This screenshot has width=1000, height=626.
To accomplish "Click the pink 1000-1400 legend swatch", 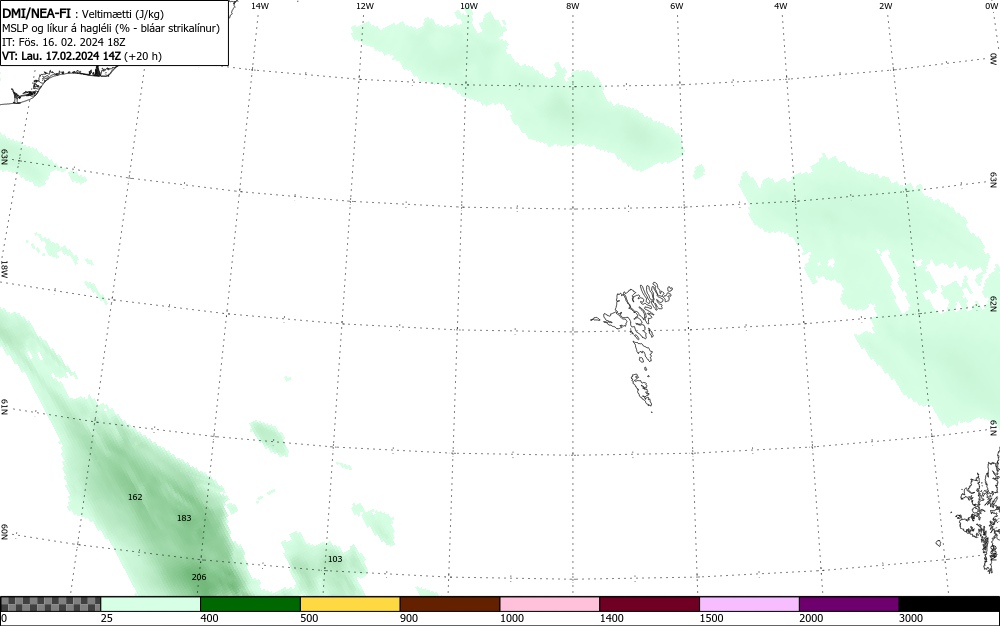I will click(x=550, y=604).
